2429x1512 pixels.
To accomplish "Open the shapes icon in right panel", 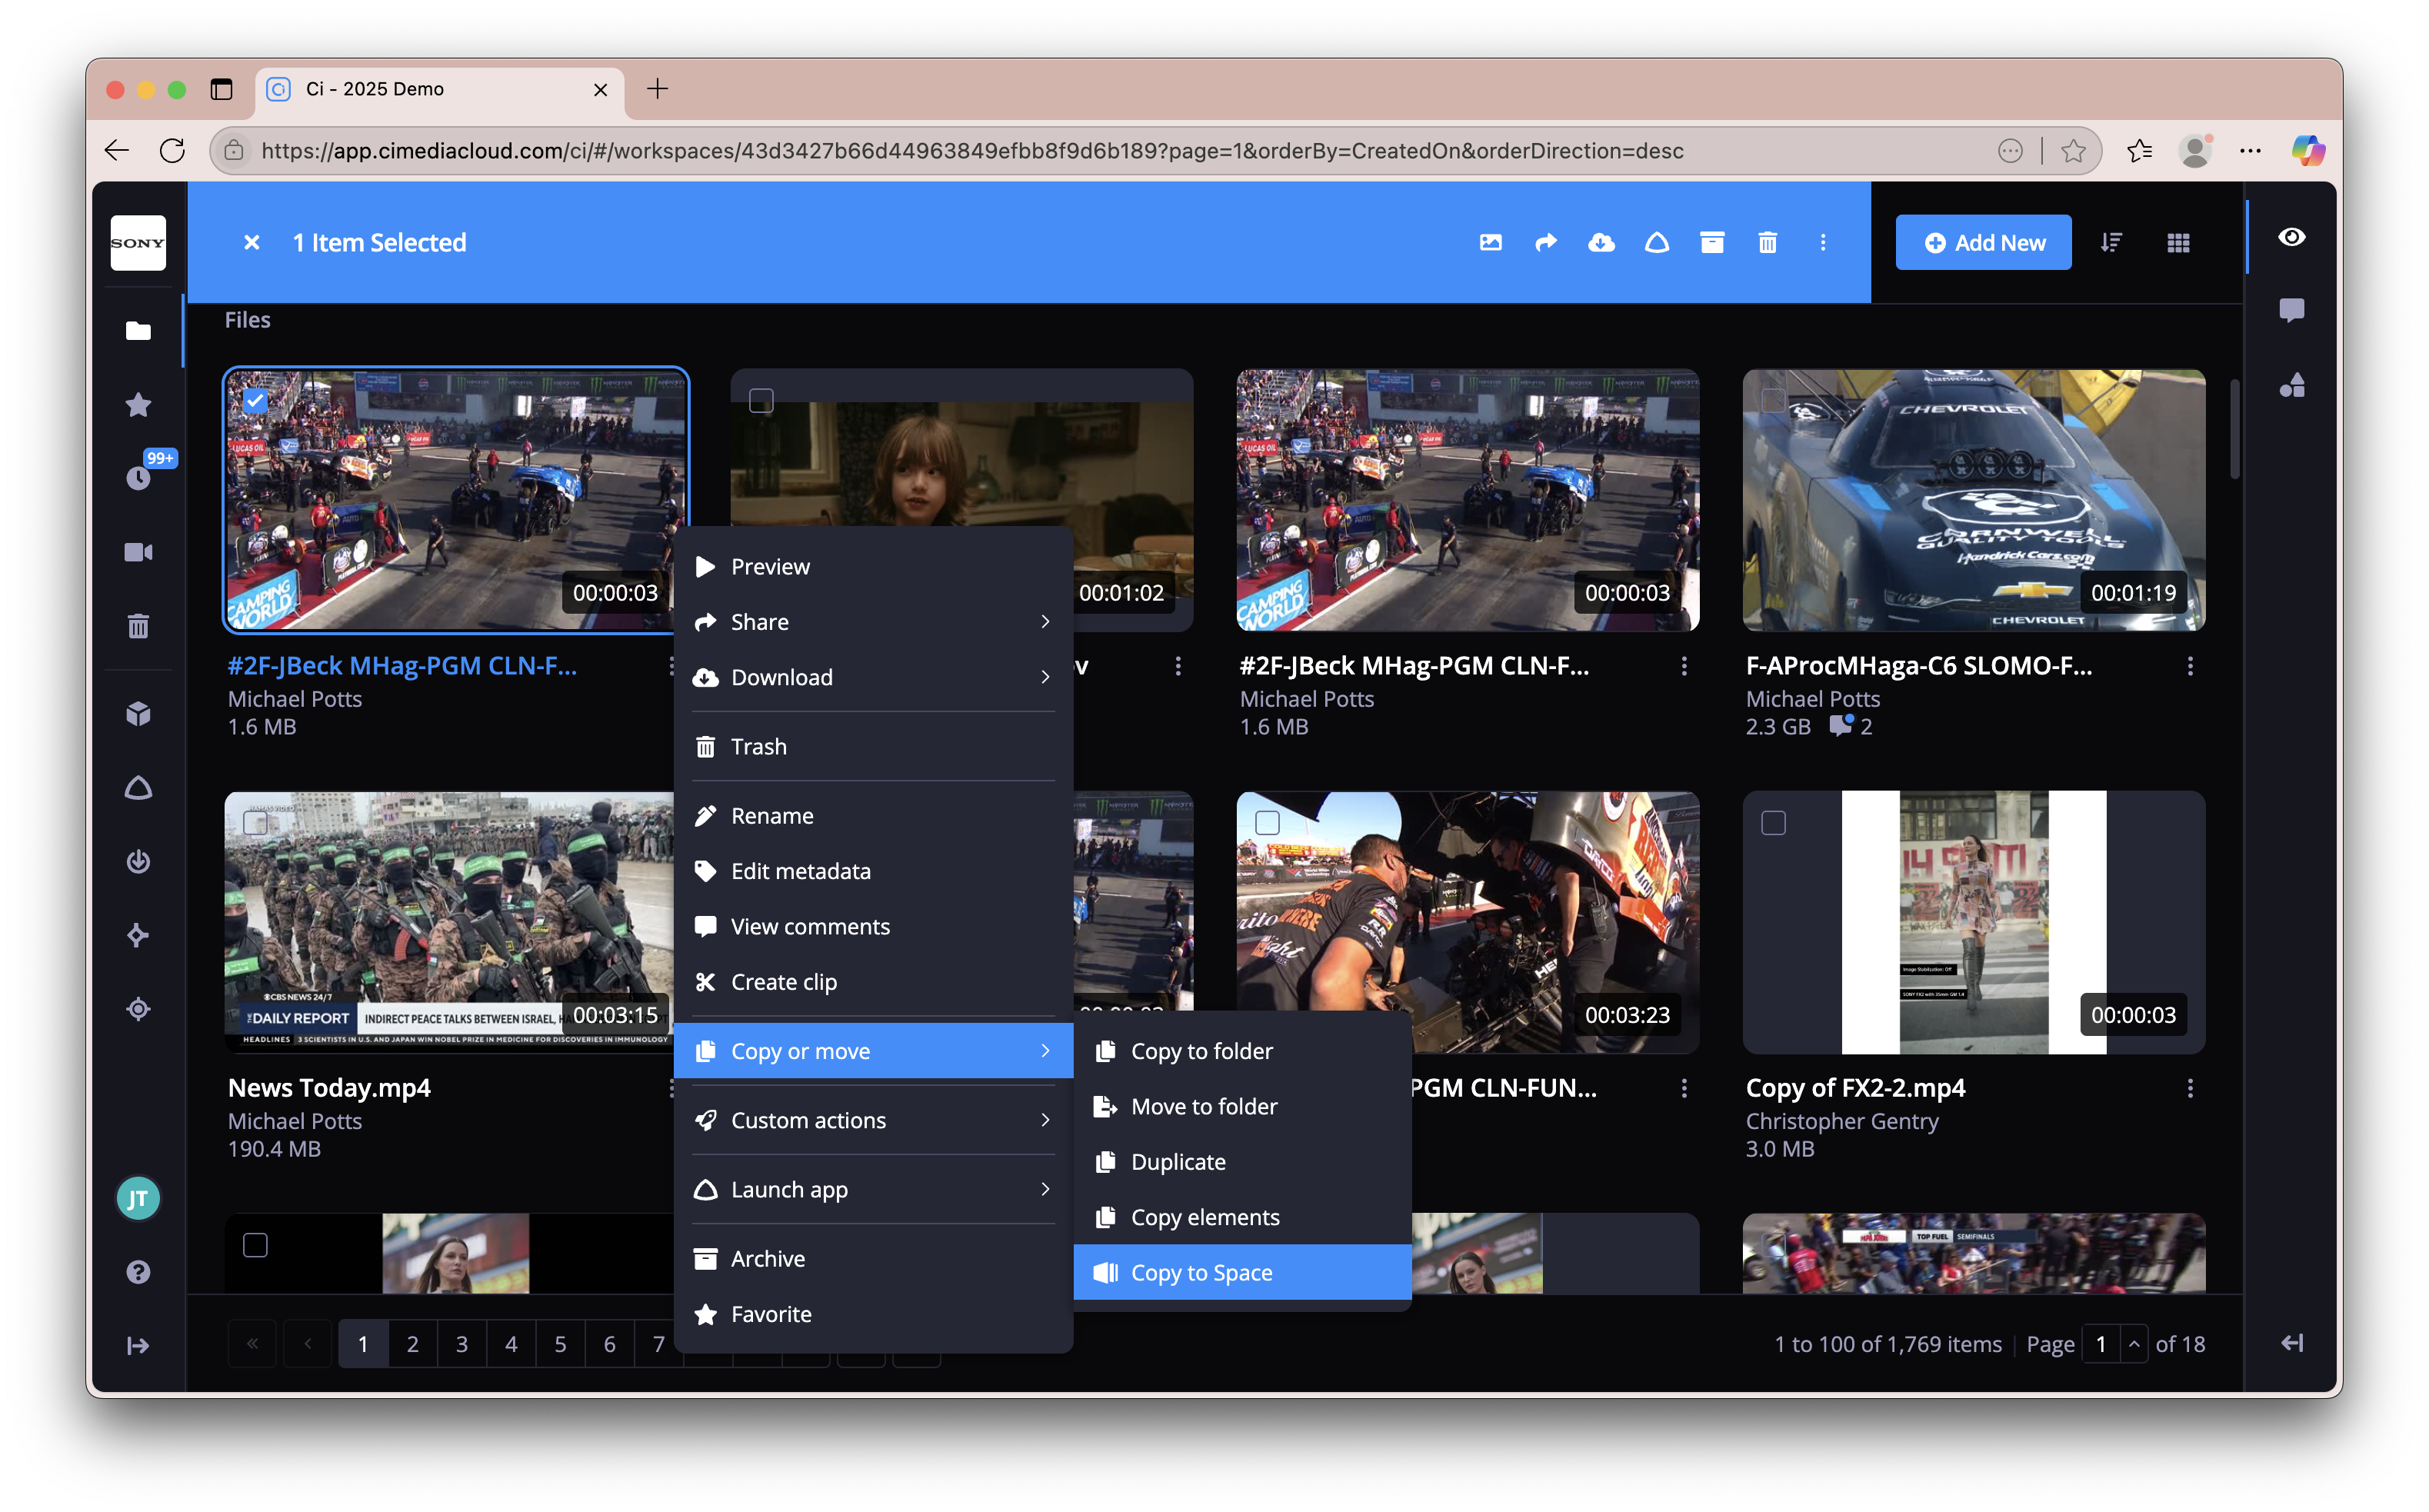I will click(x=2292, y=385).
